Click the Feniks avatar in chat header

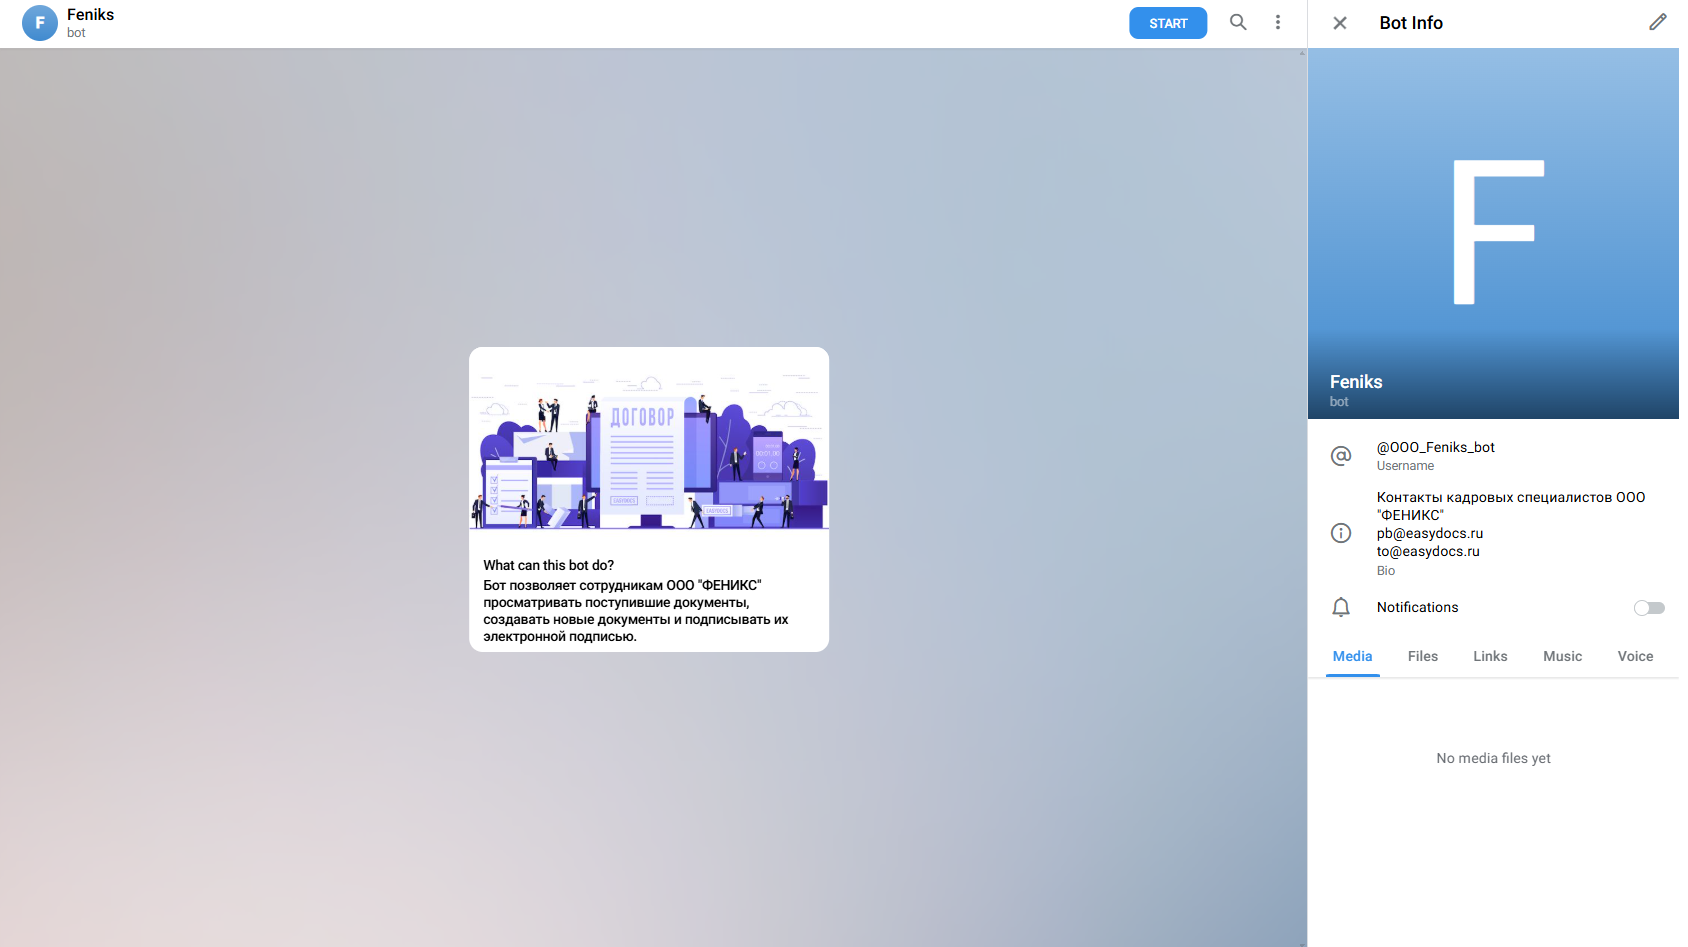40,23
